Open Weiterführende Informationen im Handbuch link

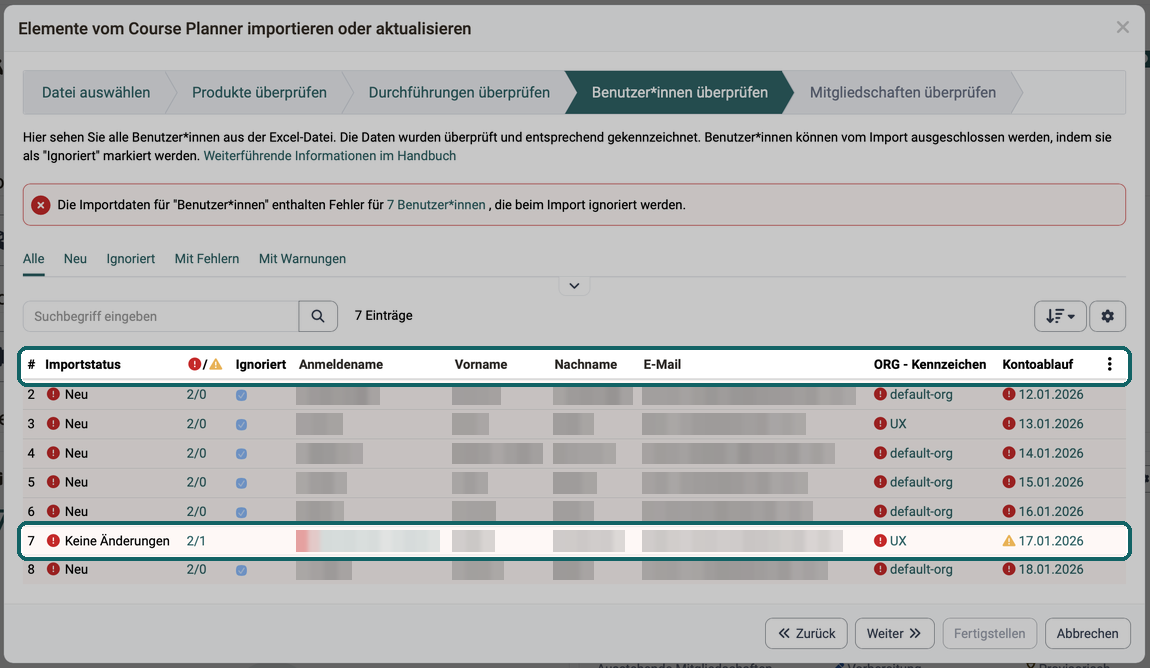coord(330,155)
